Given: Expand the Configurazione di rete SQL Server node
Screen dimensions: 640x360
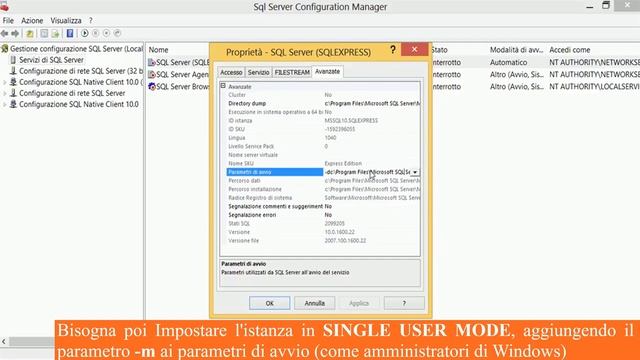Looking at the screenshot, I should 4,93.
